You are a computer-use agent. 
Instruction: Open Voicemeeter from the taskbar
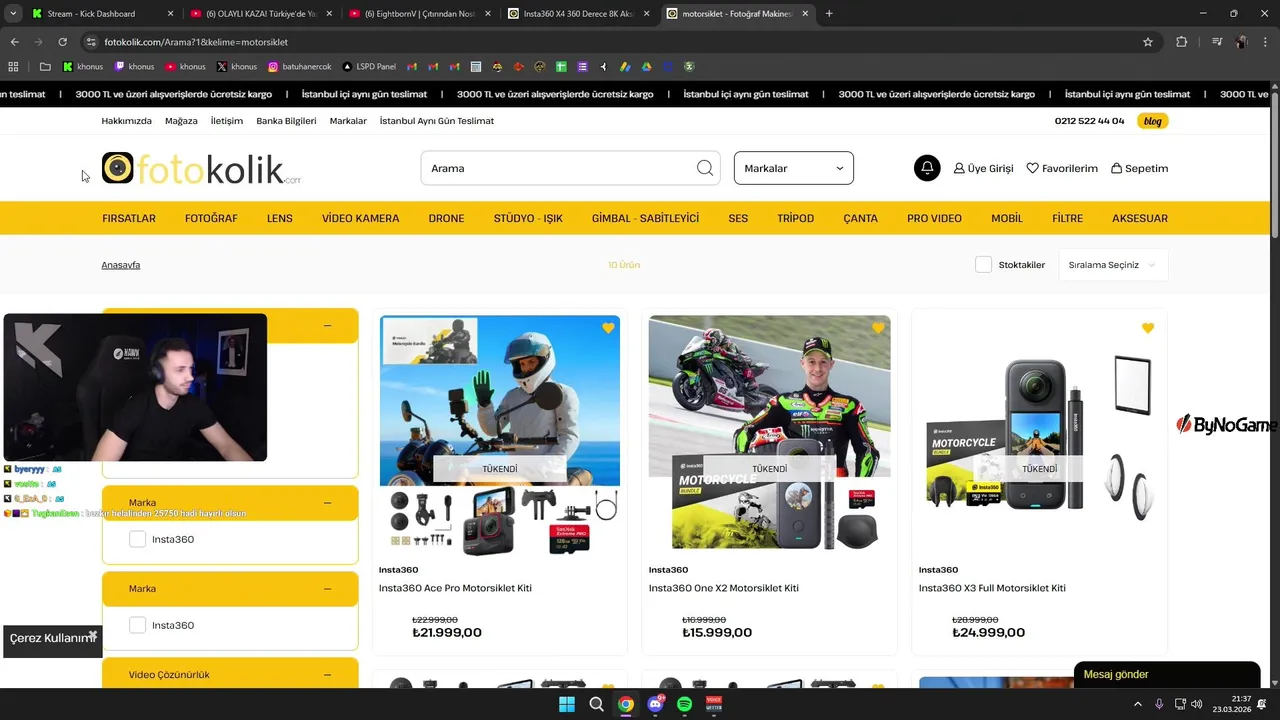point(714,704)
